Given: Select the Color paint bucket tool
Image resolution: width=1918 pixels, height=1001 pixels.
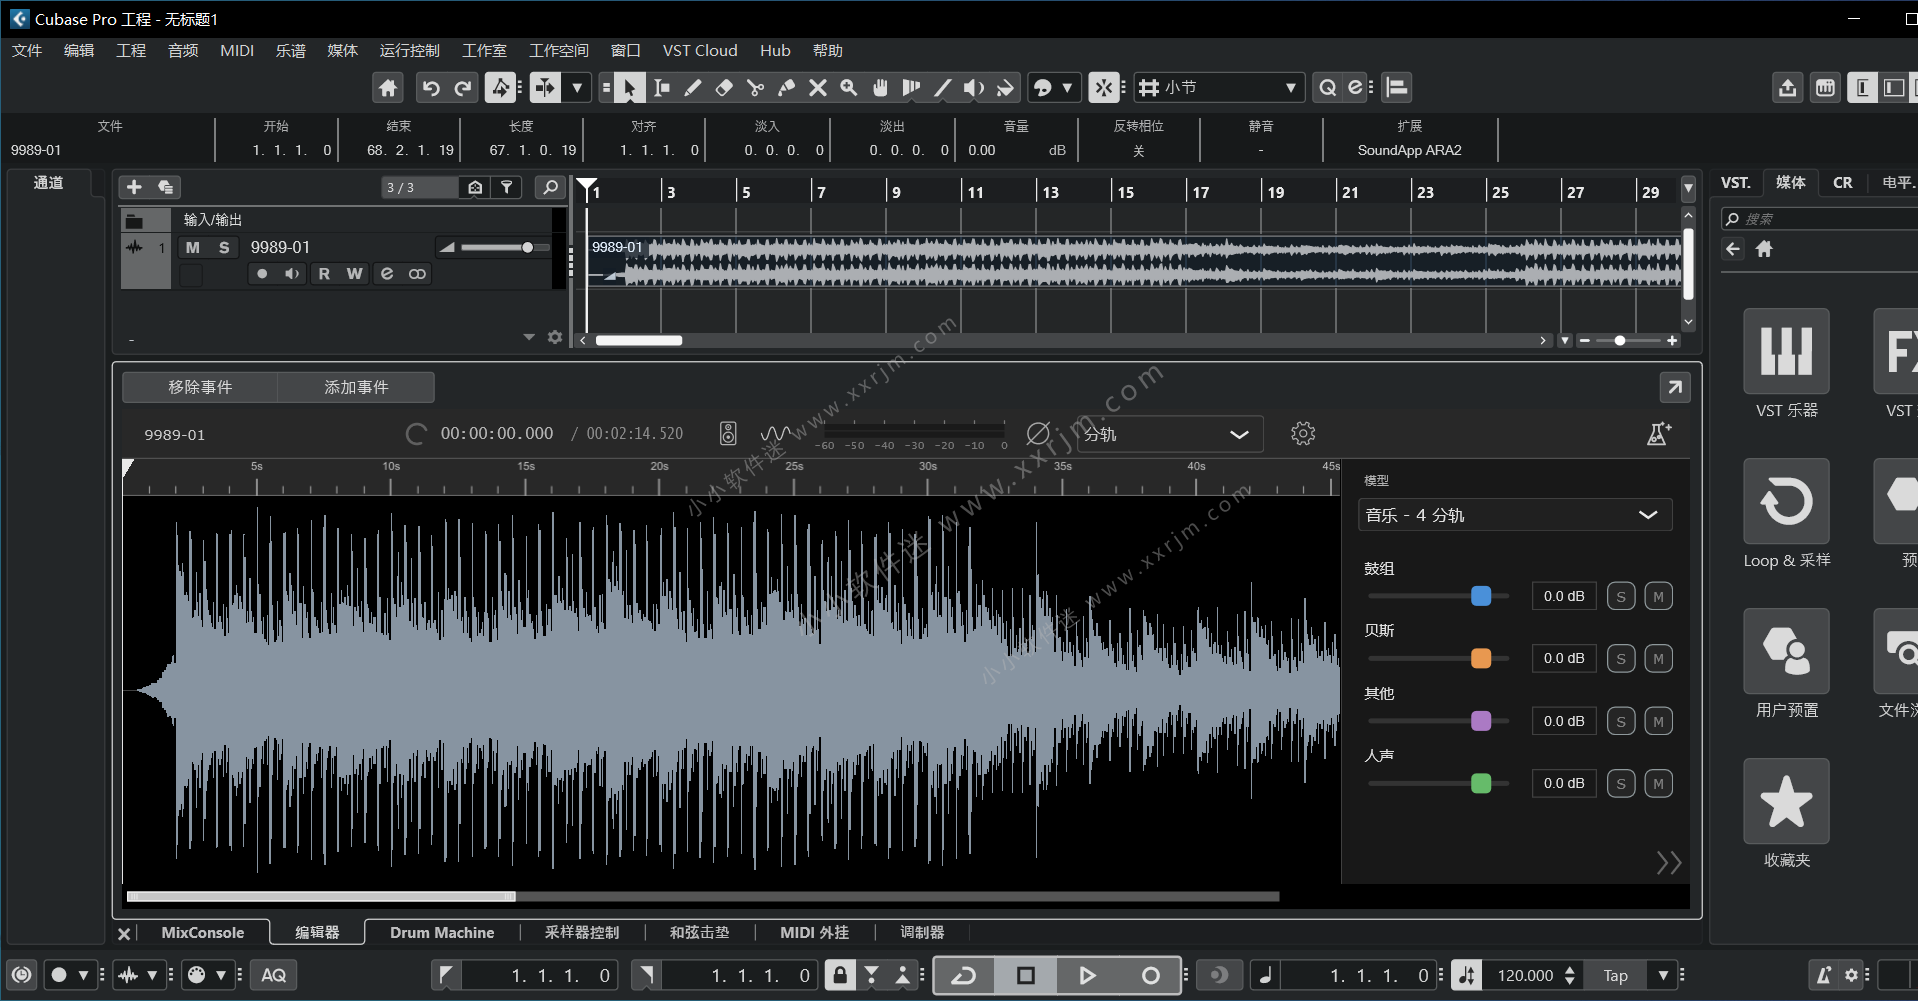Looking at the screenshot, I should [1005, 88].
